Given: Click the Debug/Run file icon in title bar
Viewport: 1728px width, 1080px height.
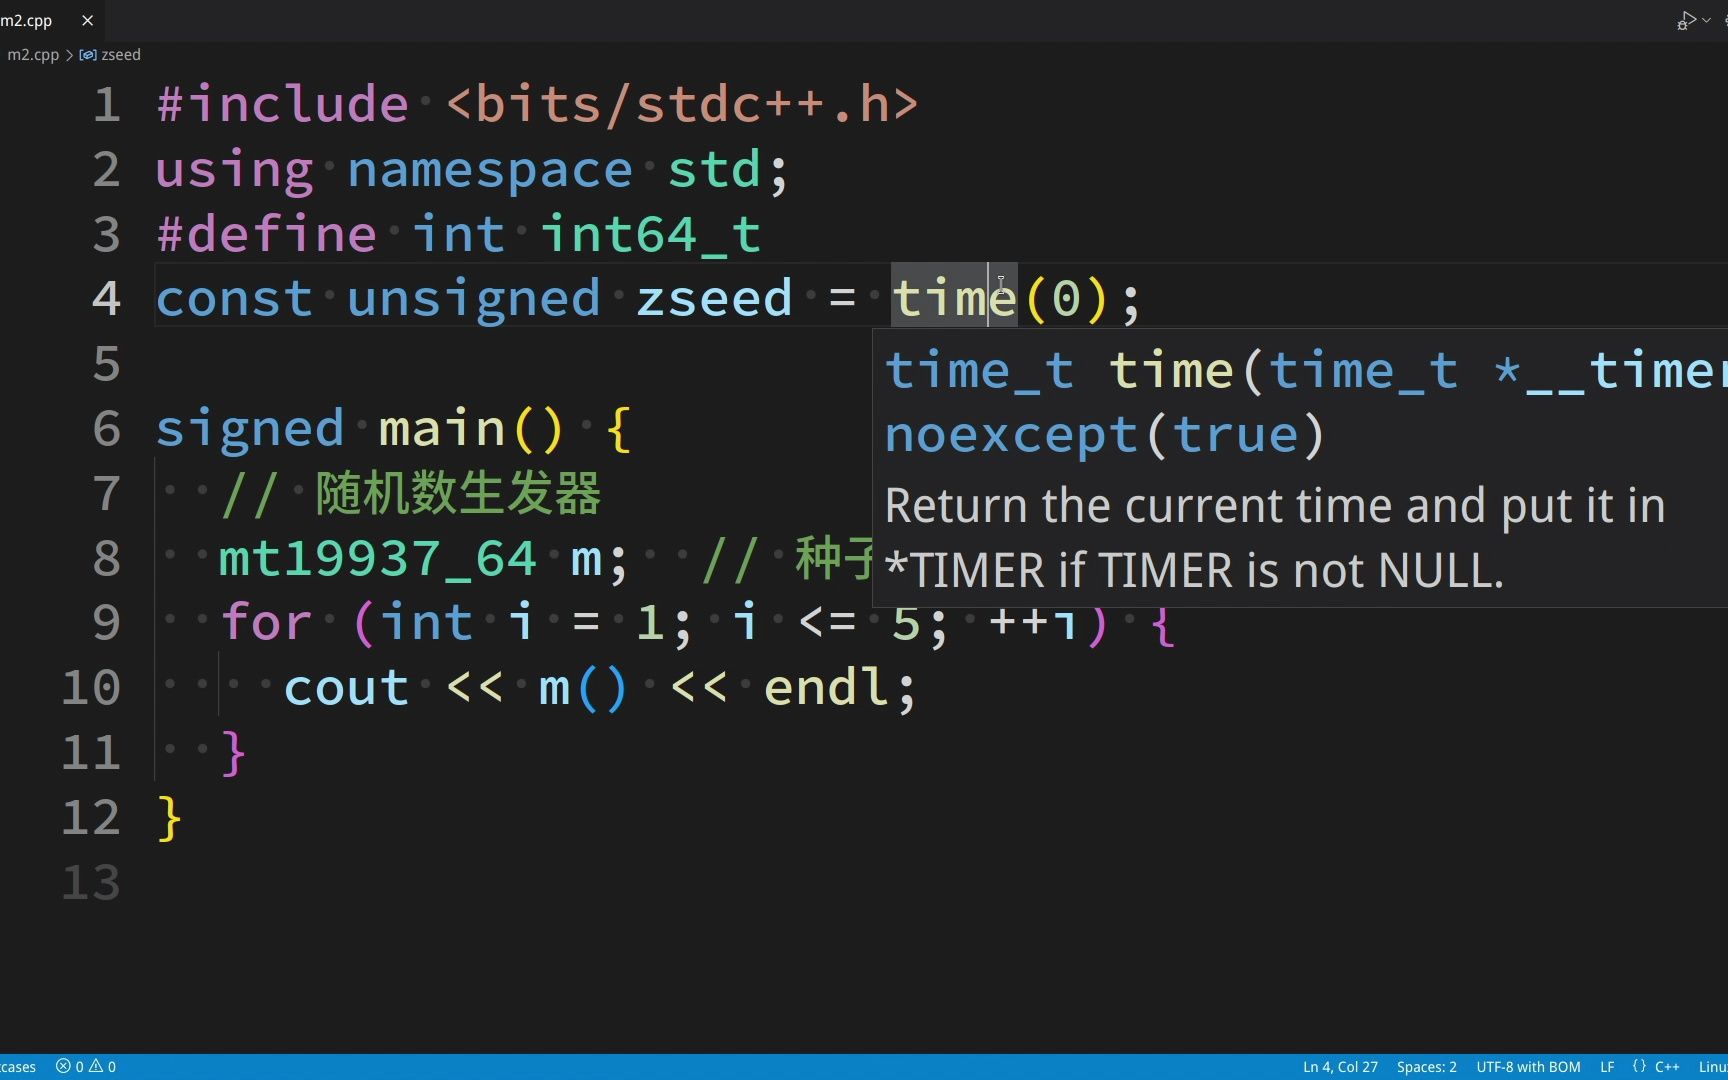Looking at the screenshot, I should click(x=1686, y=20).
